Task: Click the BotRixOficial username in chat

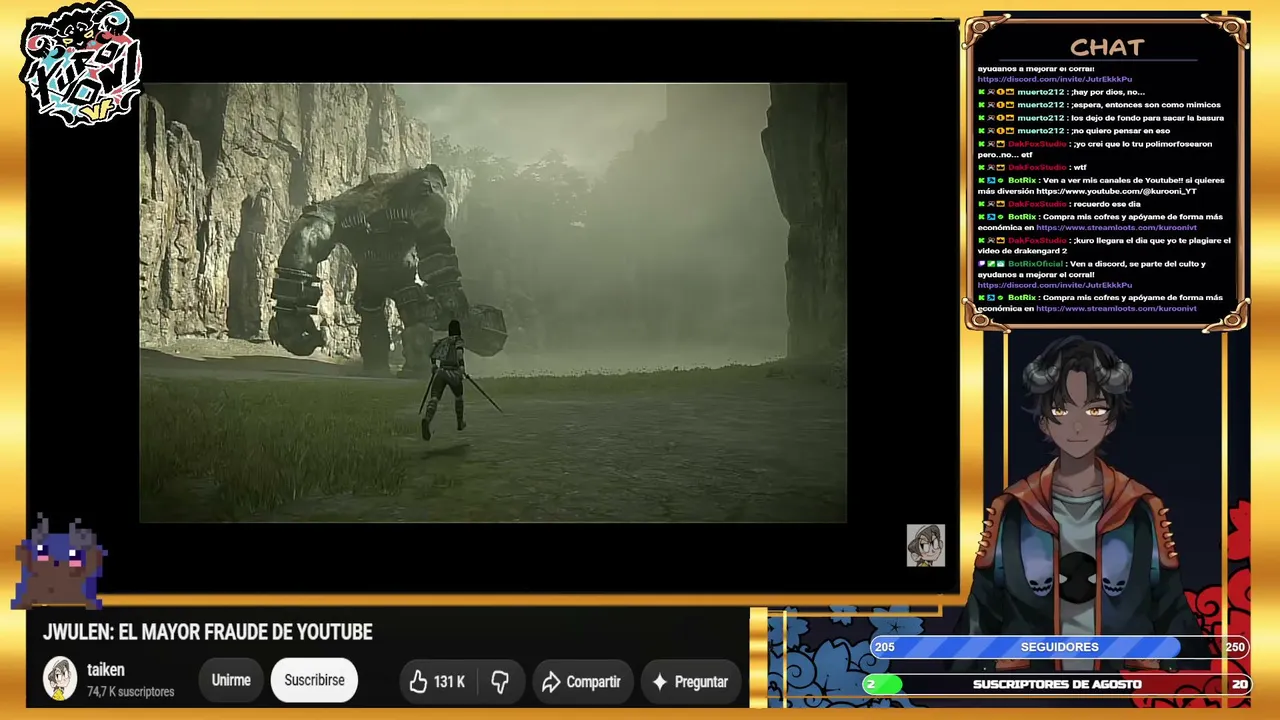Action: pos(1035,264)
